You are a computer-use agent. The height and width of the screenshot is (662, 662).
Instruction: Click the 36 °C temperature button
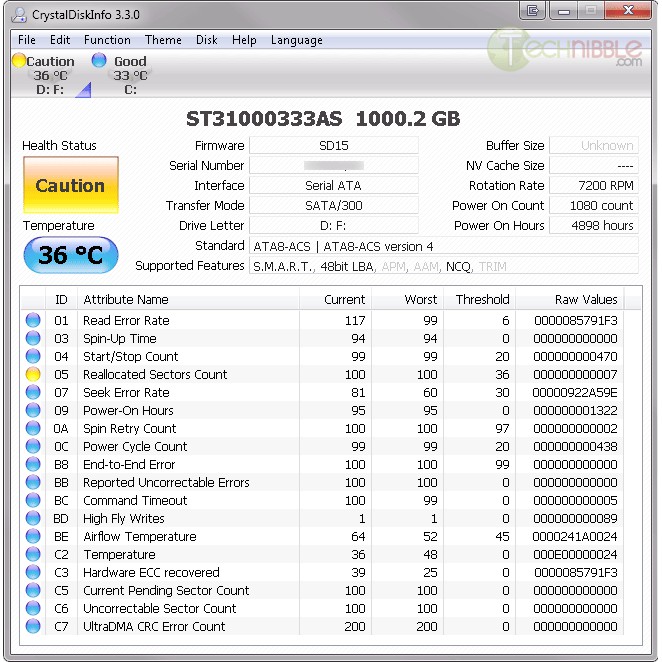[x=70, y=255]
